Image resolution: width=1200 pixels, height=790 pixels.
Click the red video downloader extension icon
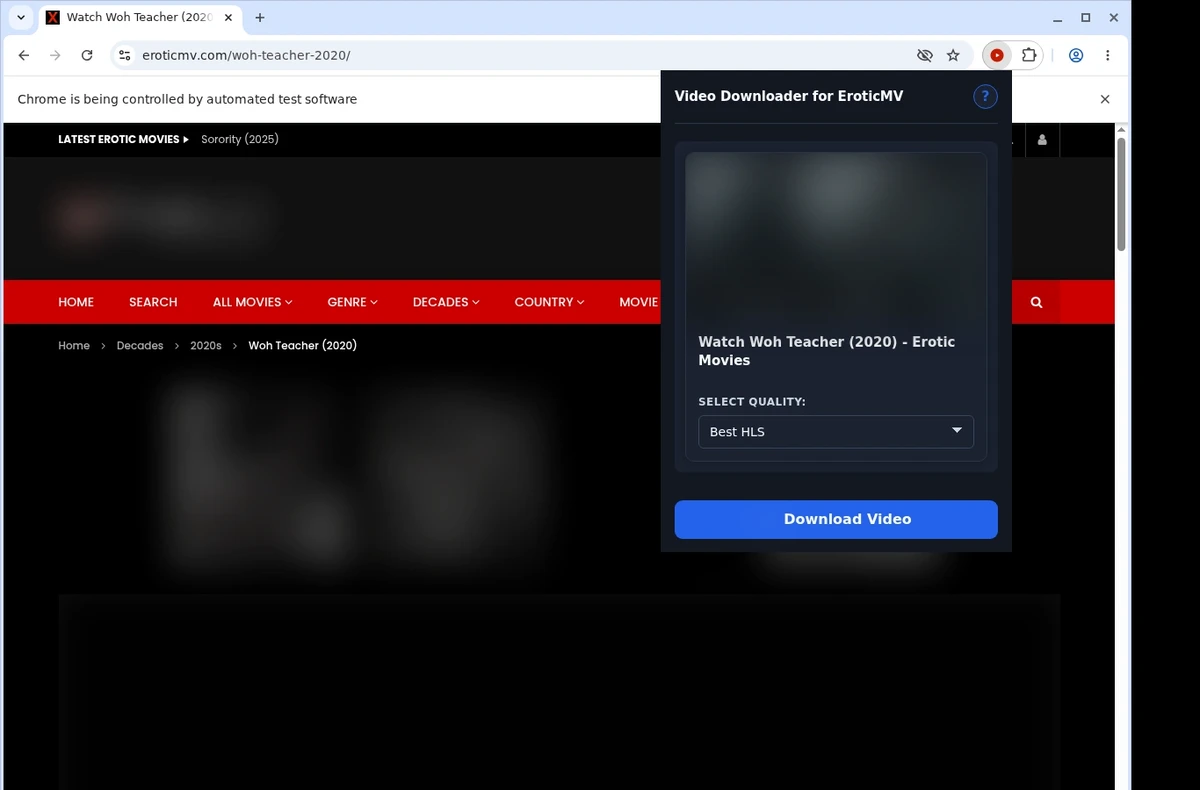tap(997, 56)
